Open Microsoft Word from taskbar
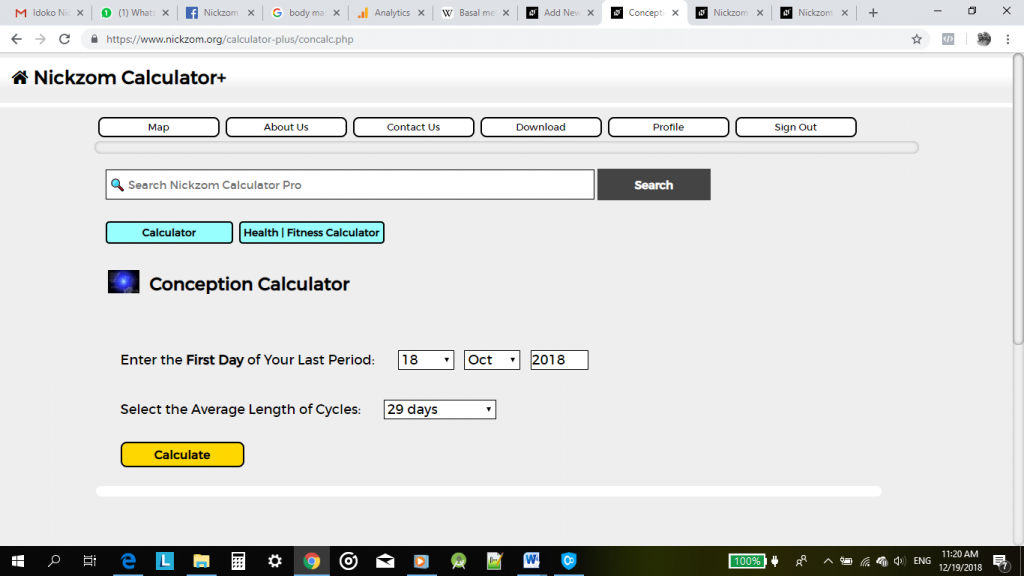The height and width of the screenshot is (576, 1024). pos(532,561)
